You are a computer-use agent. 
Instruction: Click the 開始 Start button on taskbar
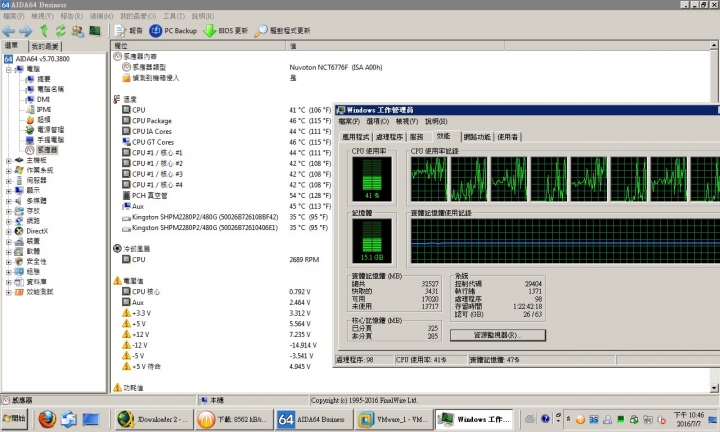15,419
